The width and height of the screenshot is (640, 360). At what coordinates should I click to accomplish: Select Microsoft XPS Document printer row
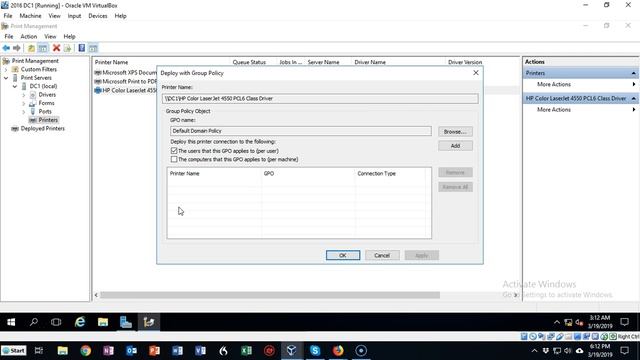point(126,72)
